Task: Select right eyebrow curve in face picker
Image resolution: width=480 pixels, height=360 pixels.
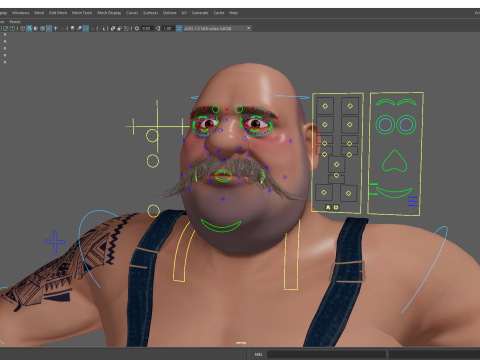Action: 407,102
